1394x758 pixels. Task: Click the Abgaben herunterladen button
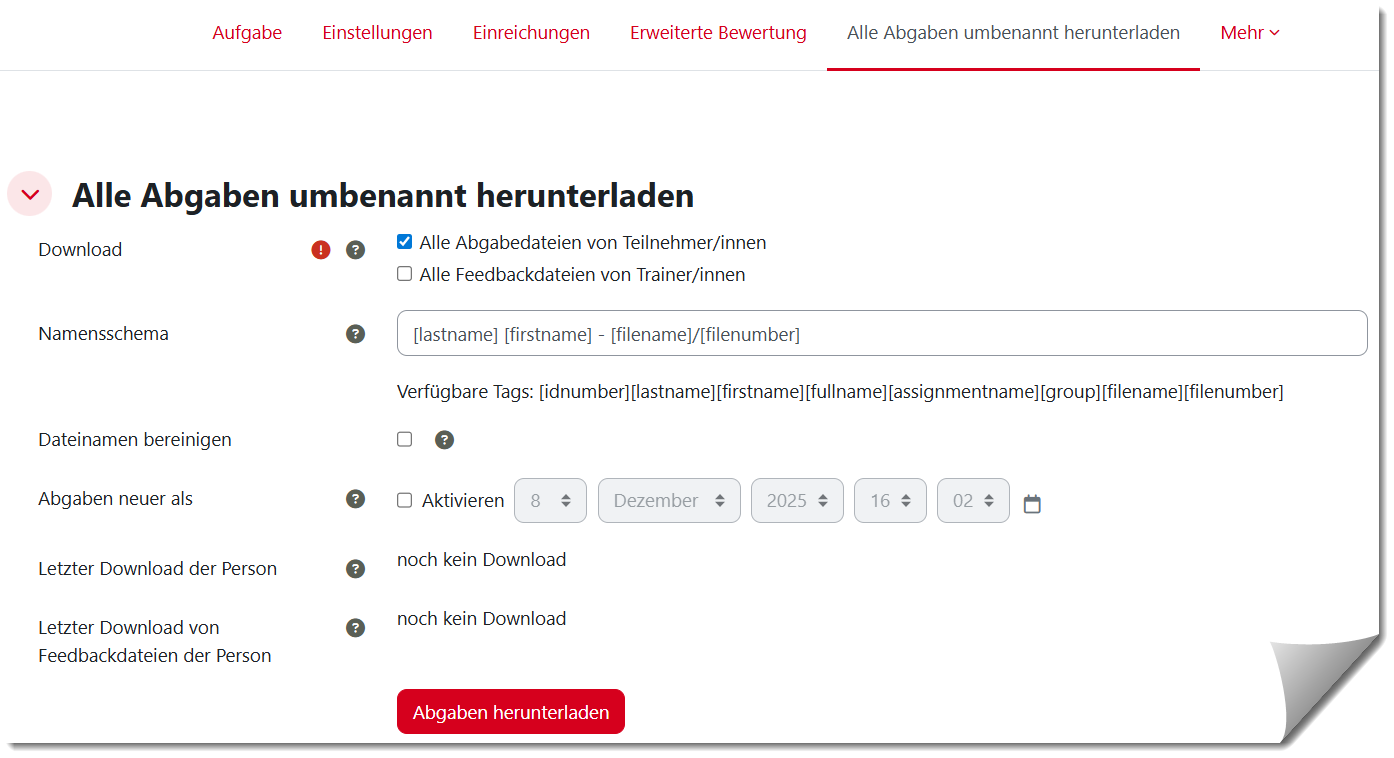(510, 712)
